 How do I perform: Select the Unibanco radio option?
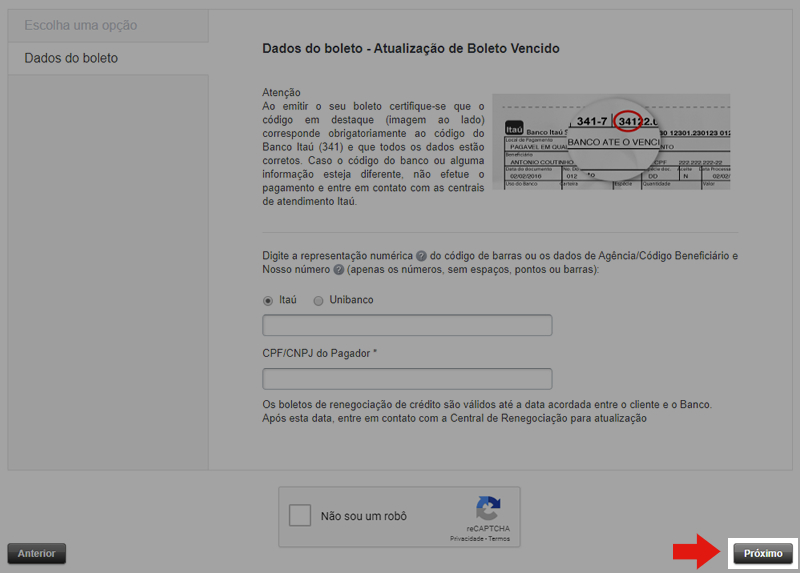(318, 301)
